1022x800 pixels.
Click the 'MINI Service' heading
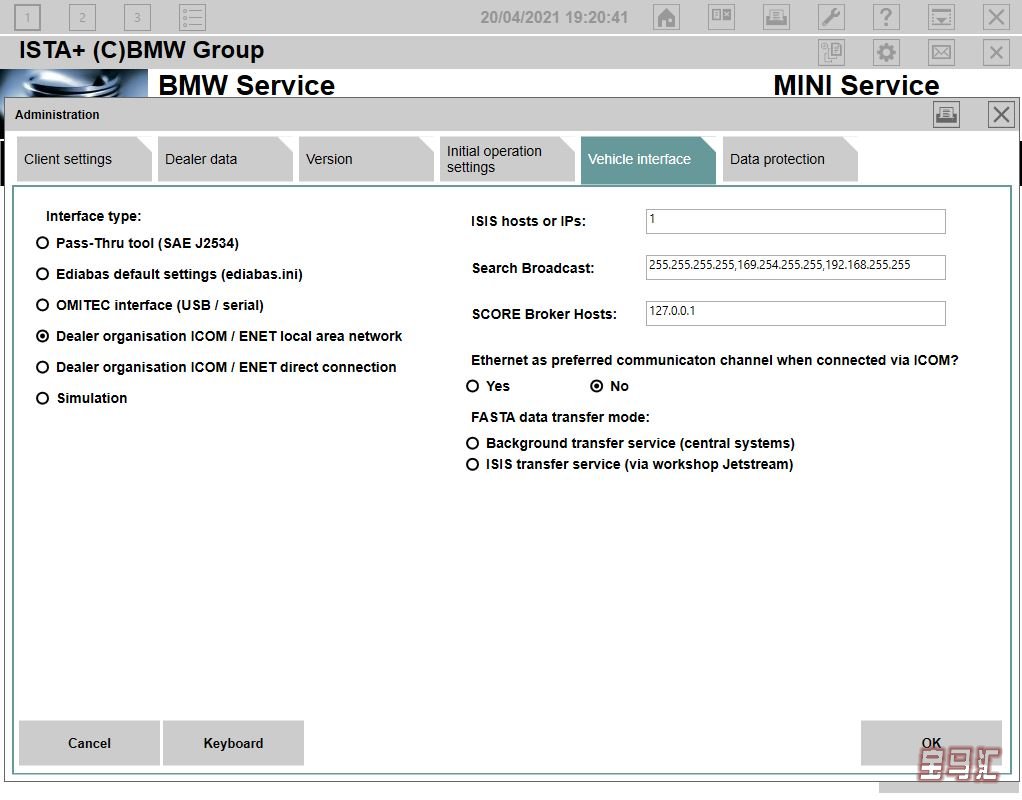856,85
